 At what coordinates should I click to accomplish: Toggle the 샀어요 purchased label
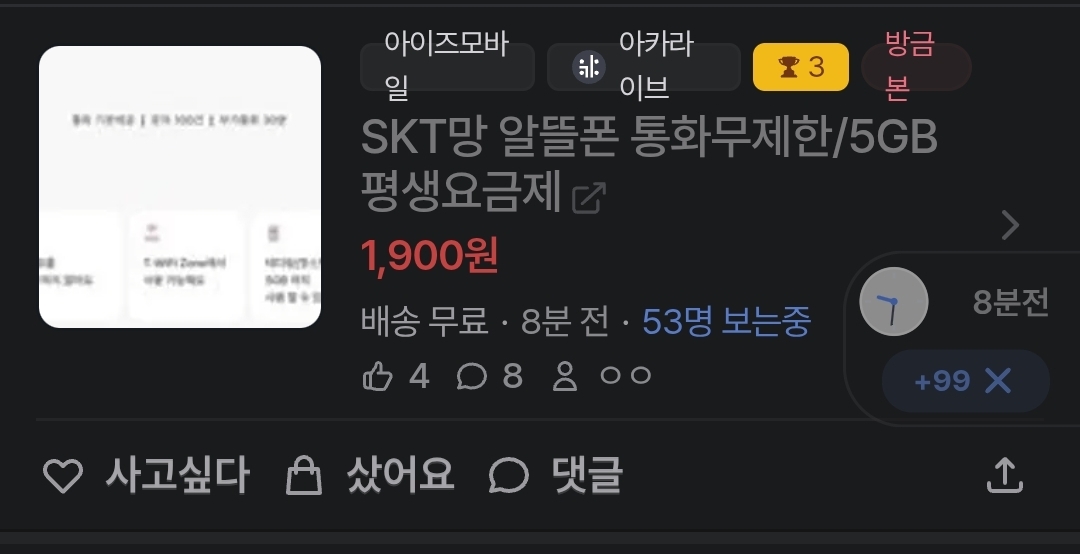(399, 475)
